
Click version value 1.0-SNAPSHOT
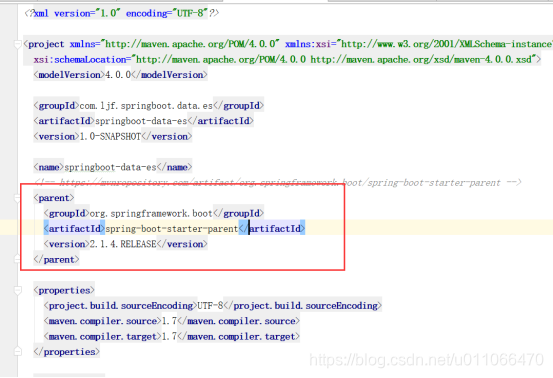(x=110, y=136)
